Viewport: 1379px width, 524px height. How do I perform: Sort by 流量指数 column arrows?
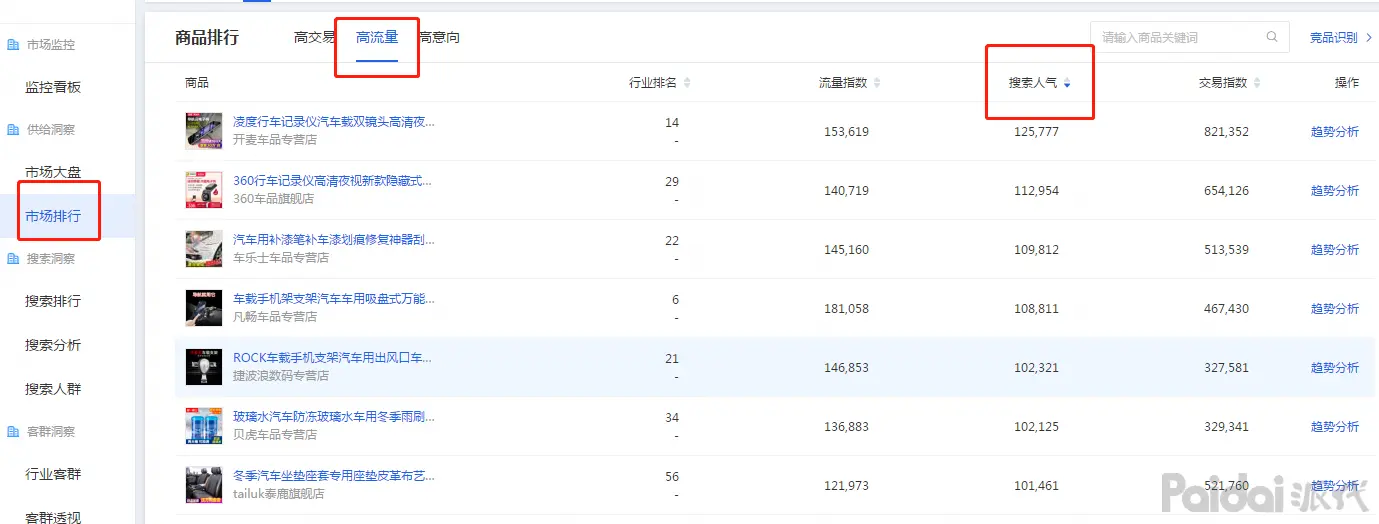876,83
